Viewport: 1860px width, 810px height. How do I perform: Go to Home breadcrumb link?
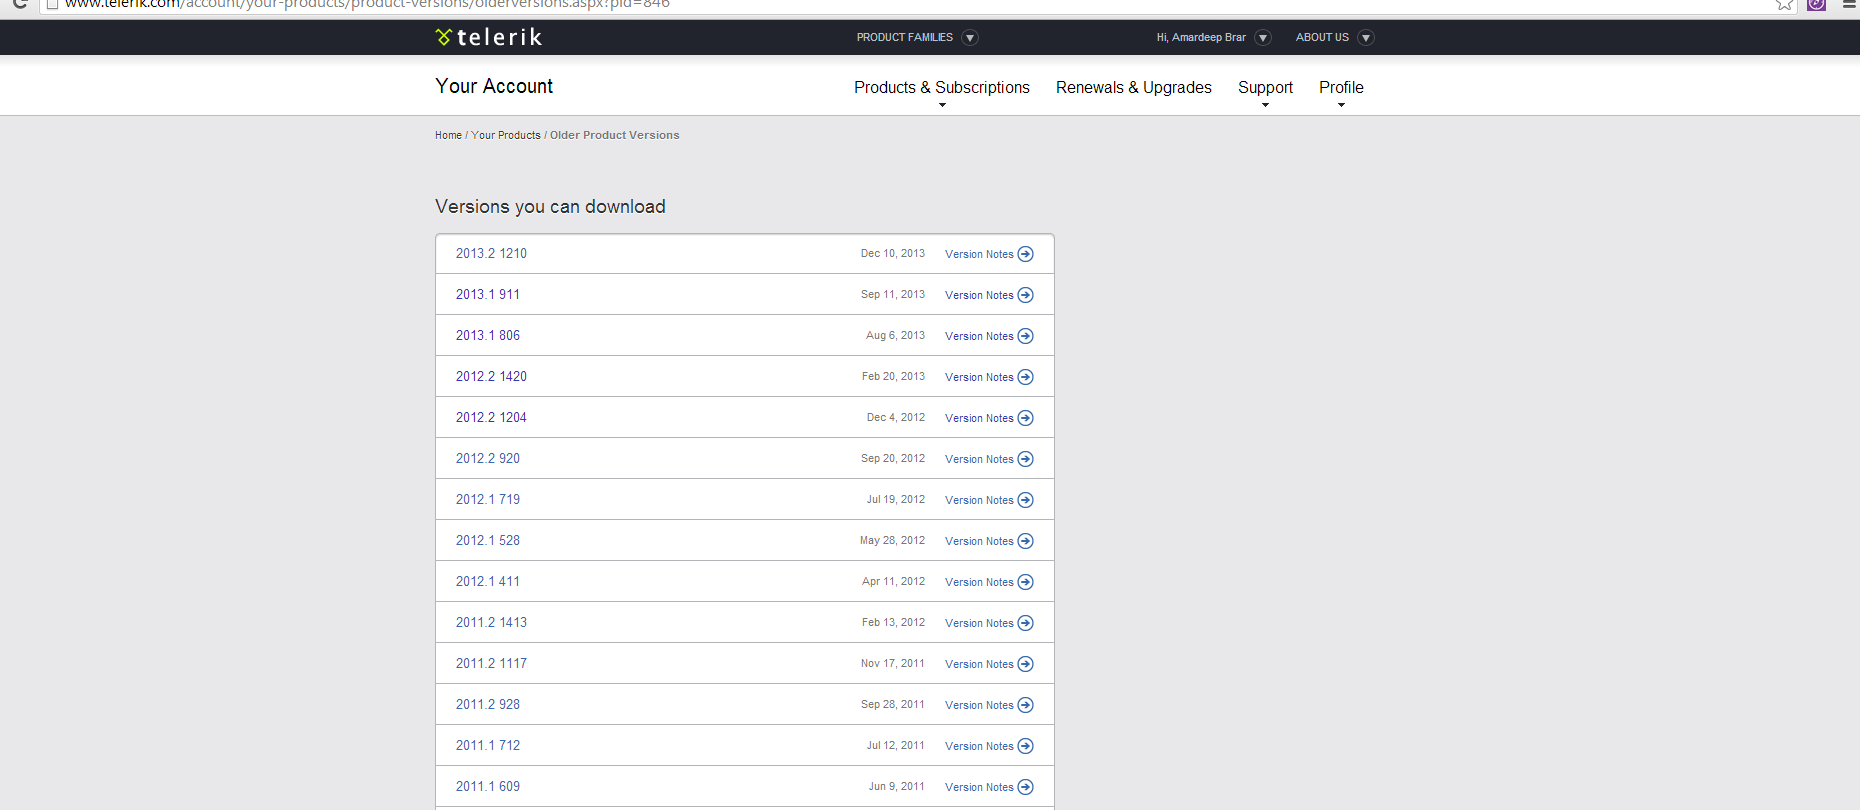pyautogui.click(x=448, y=135)
